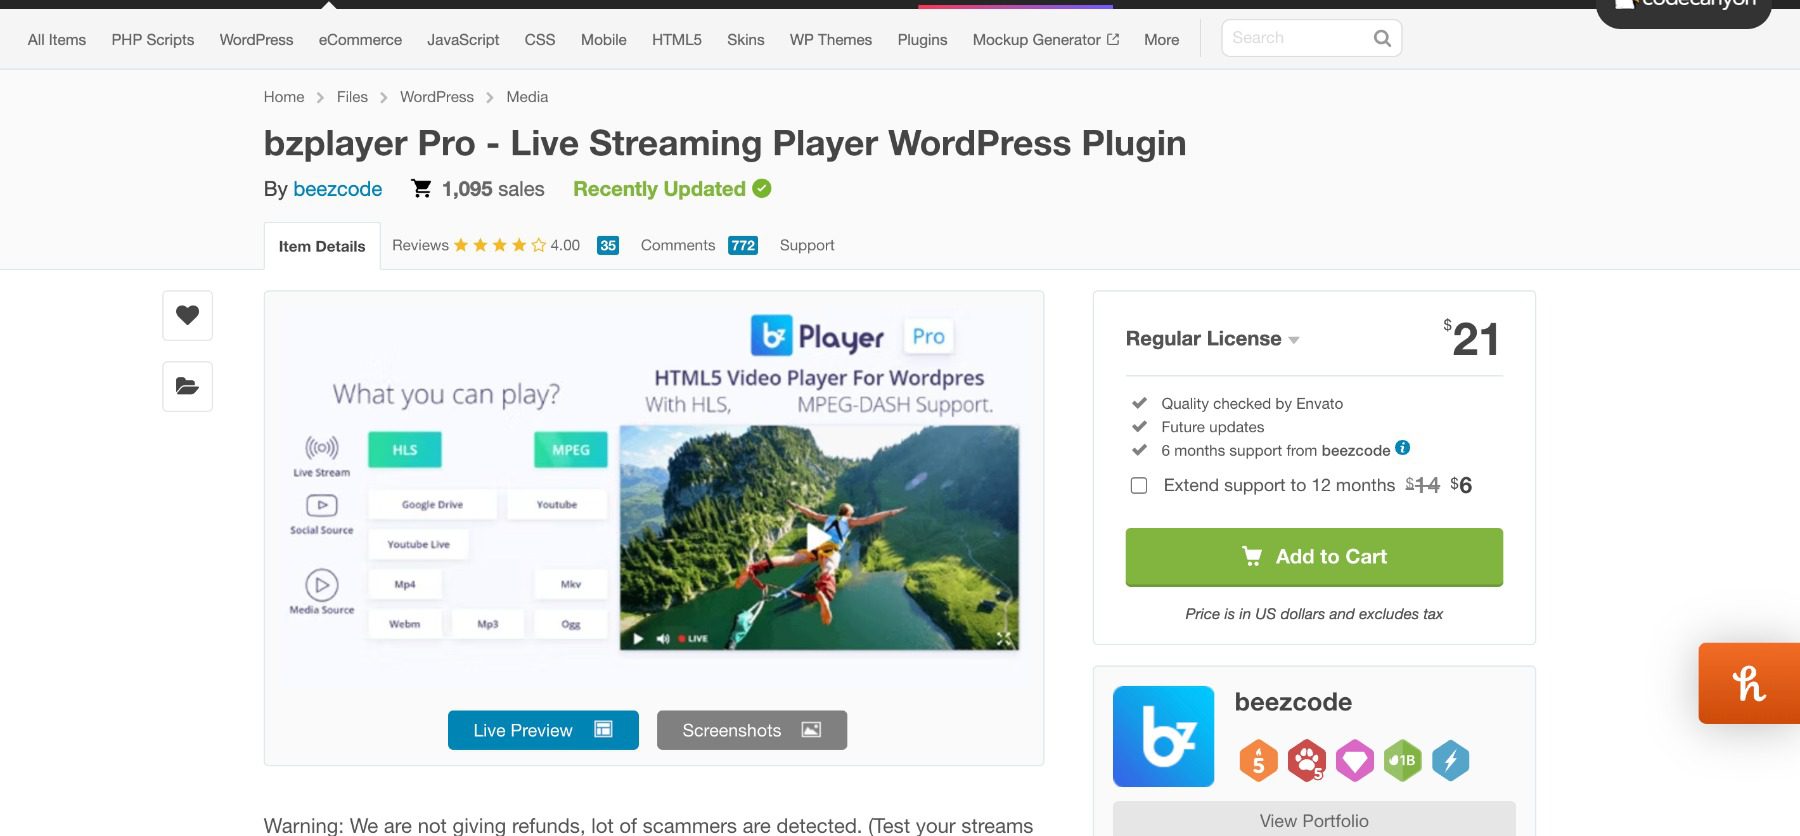Go to Home breadcrumb

click(284, 97)
